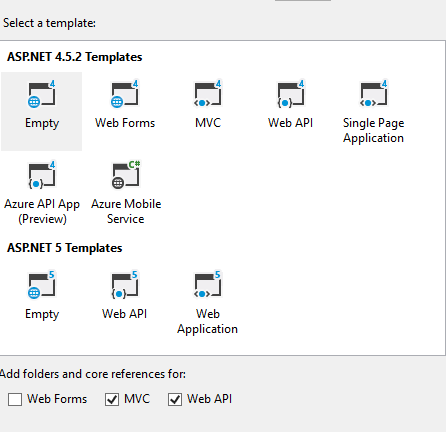
Task: Uncheck the MVC references checkbox
Action: (x=112, y=399)
